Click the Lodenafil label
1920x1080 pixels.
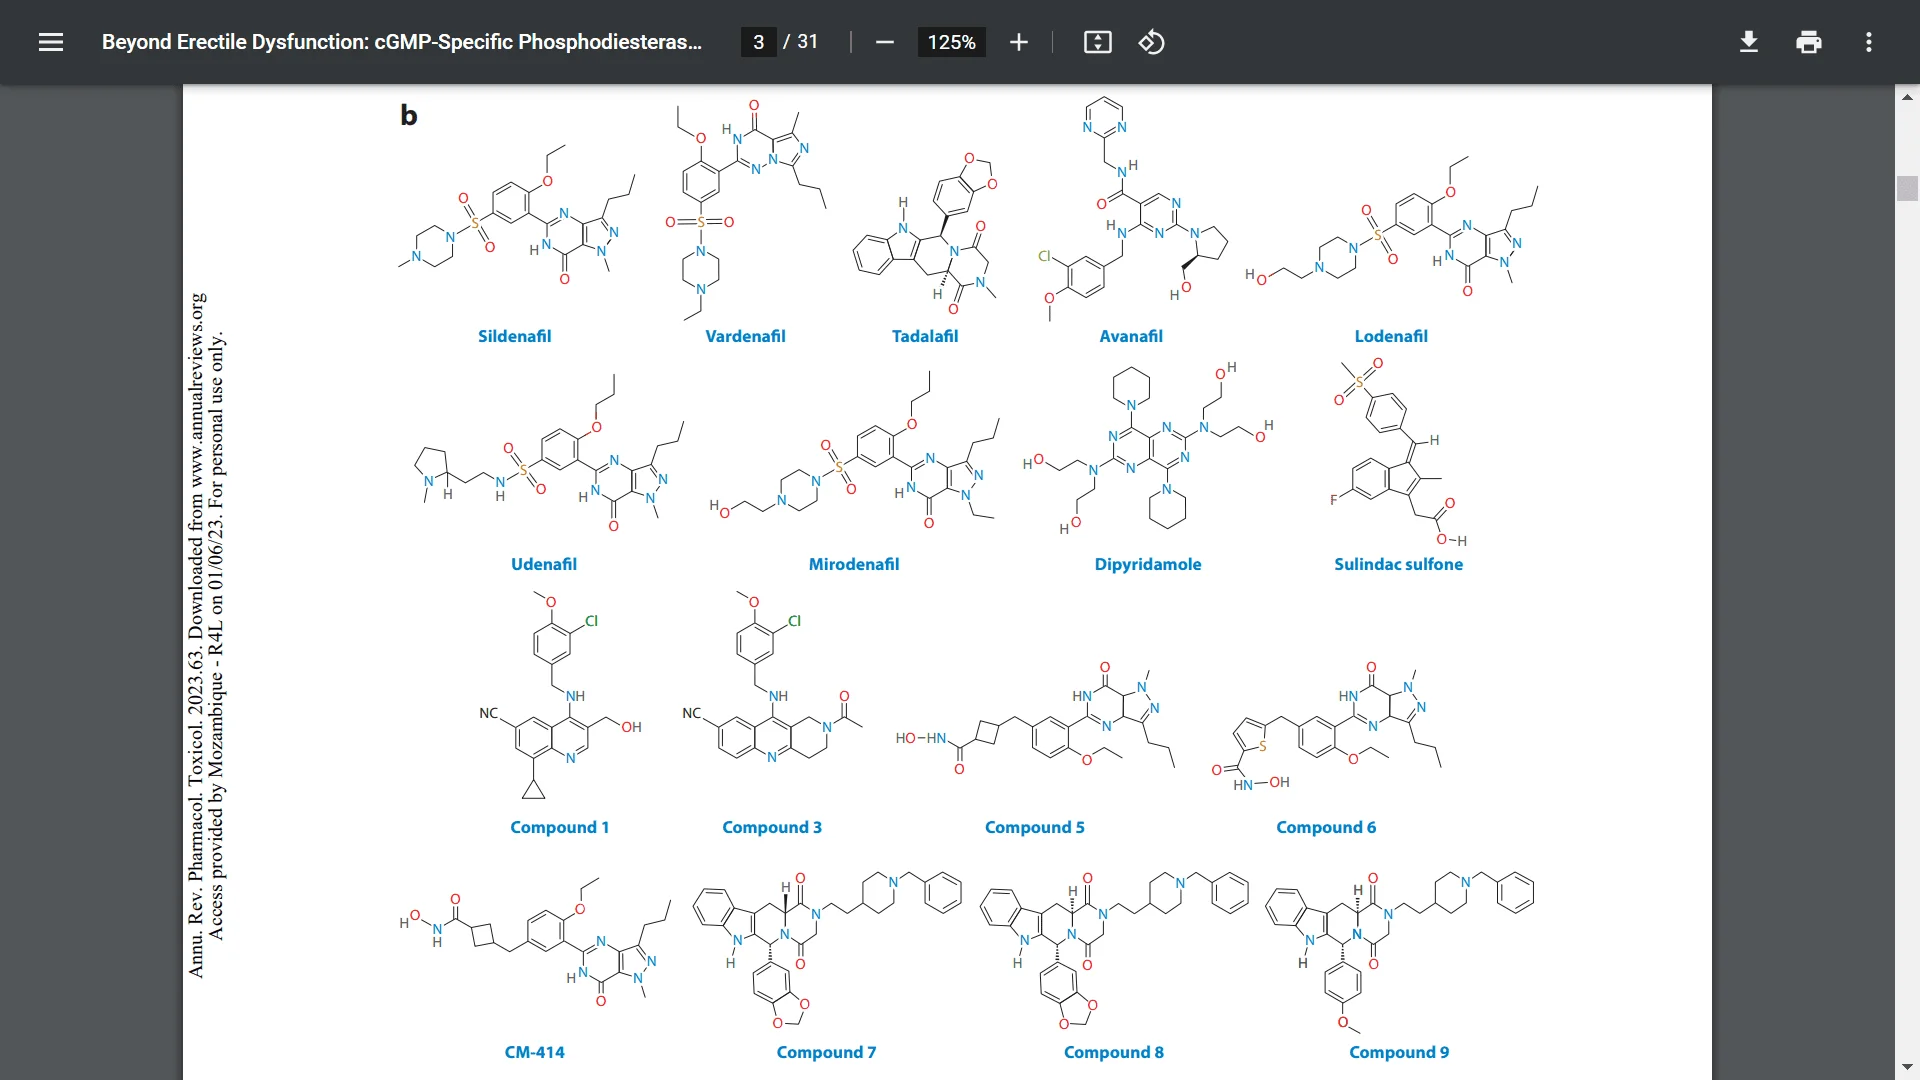pos(1391,336)
